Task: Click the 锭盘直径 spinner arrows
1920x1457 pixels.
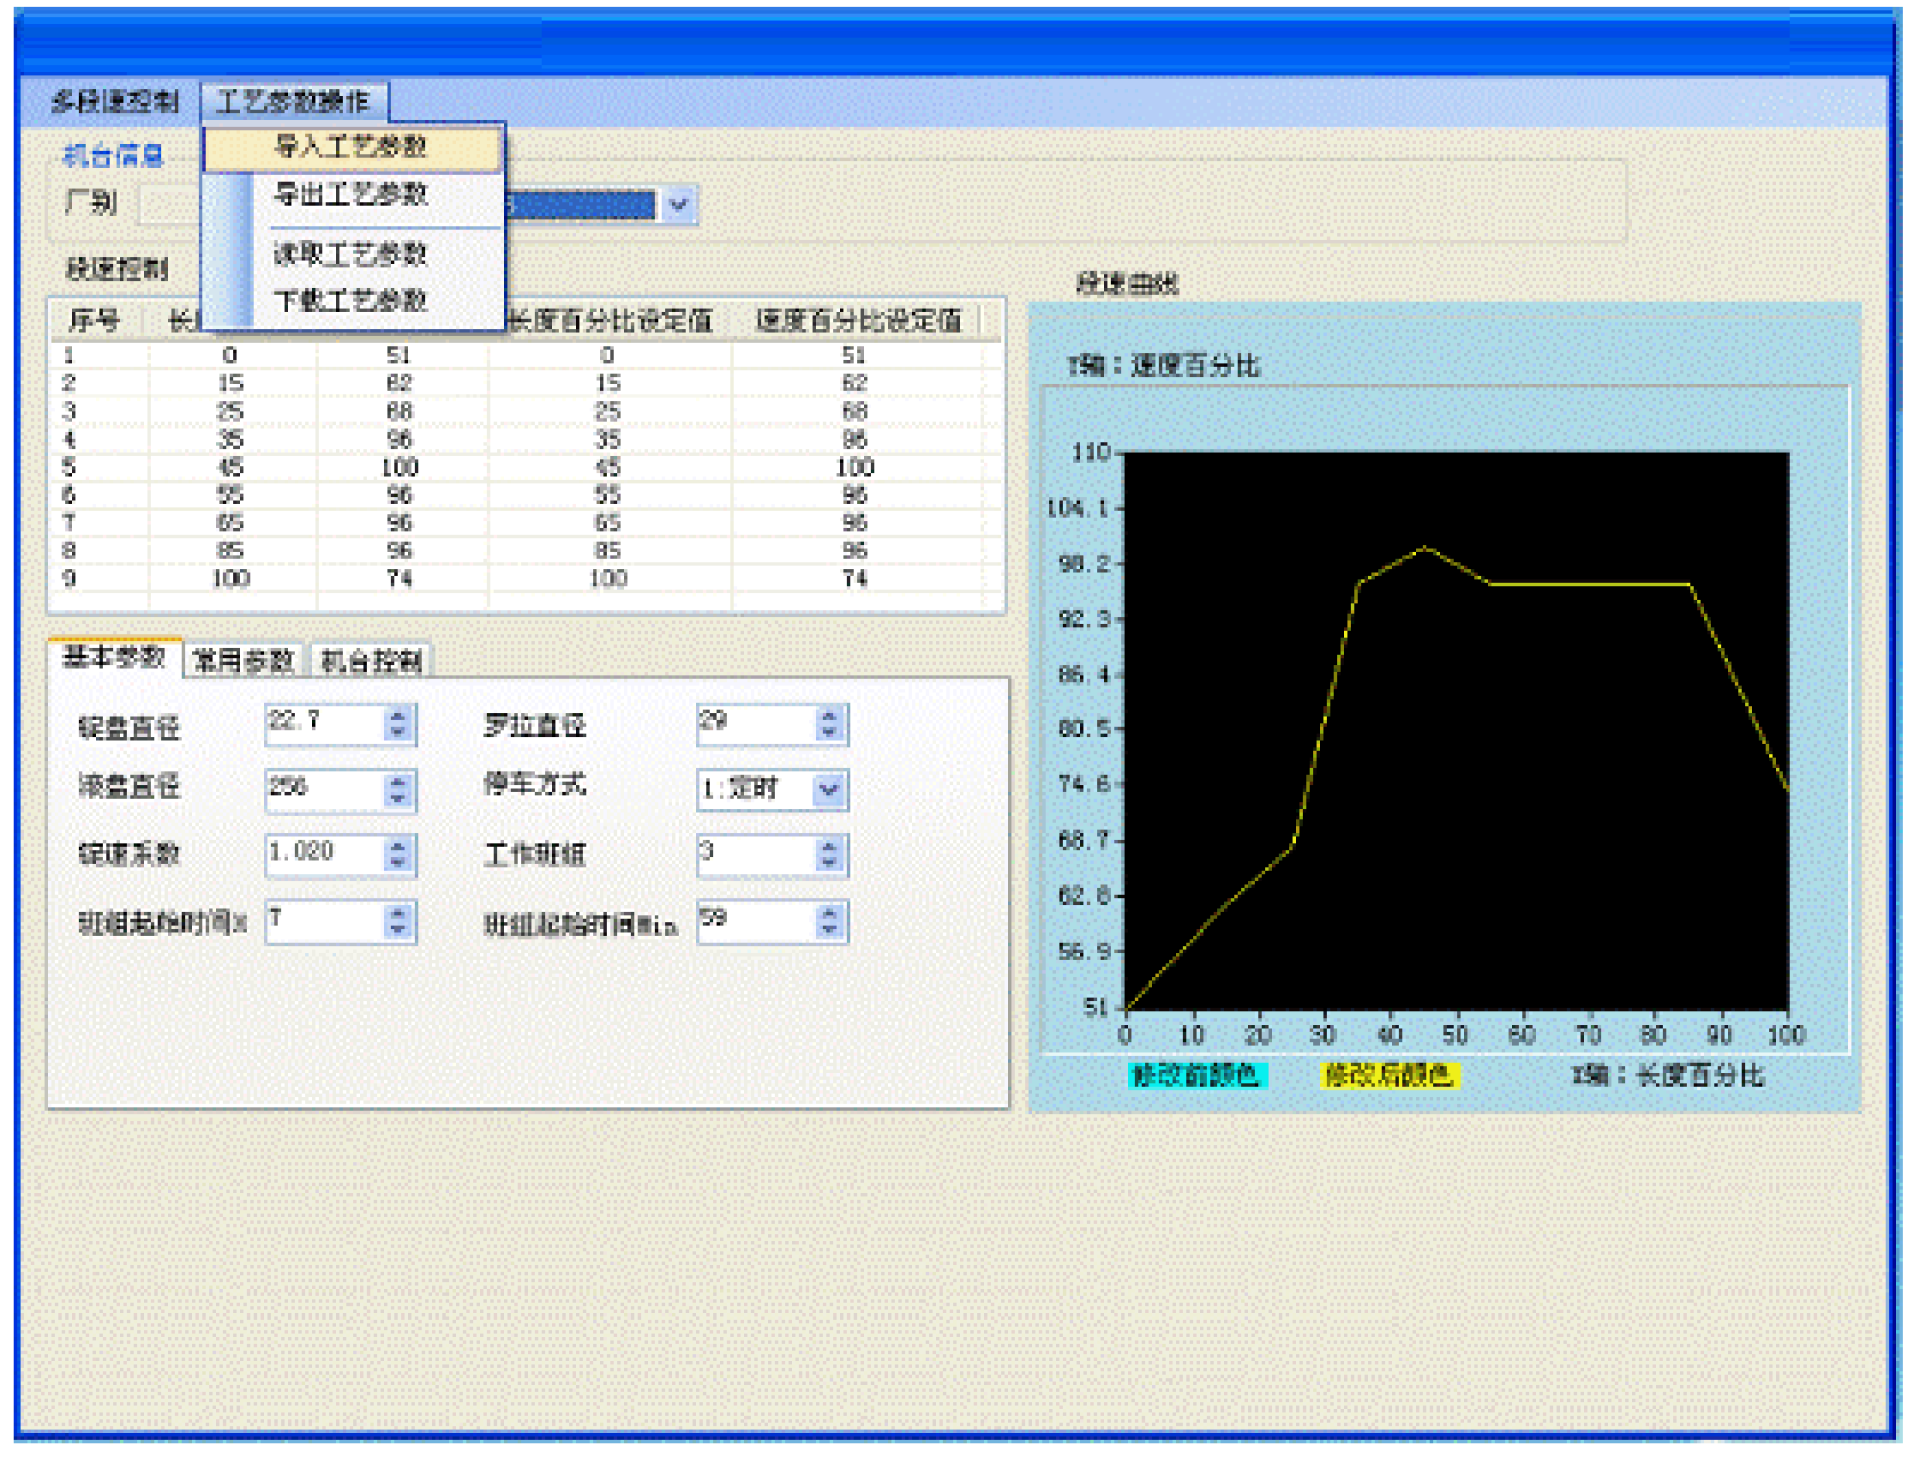Action: [398, 724]
